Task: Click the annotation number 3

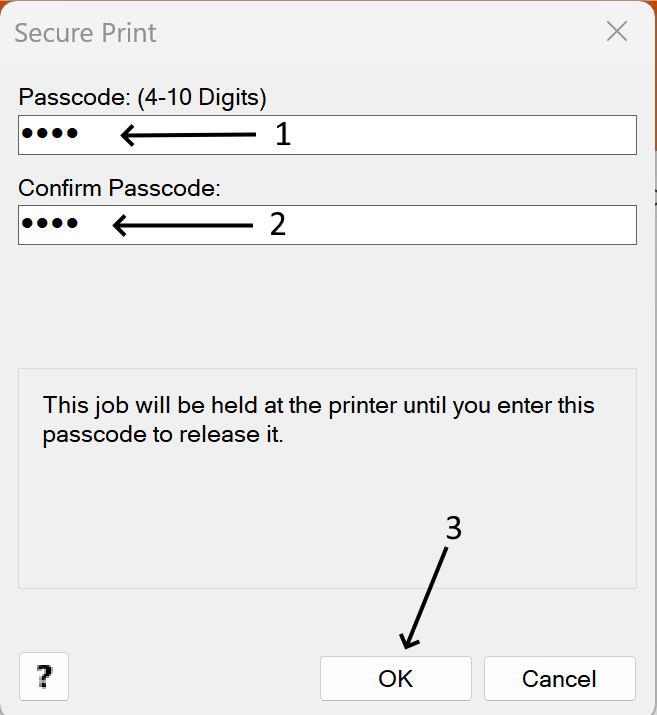Action: (453, 529)
